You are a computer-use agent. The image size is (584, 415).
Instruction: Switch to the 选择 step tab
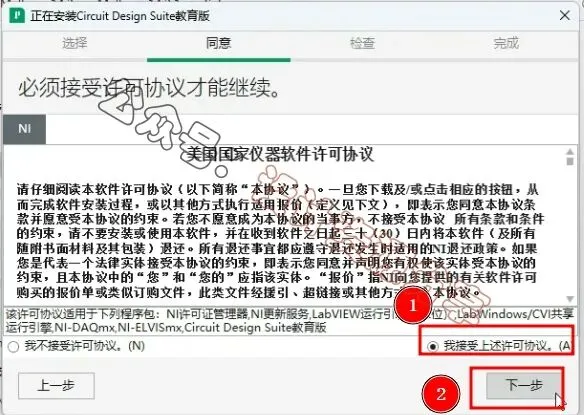[x=74, y=43]
